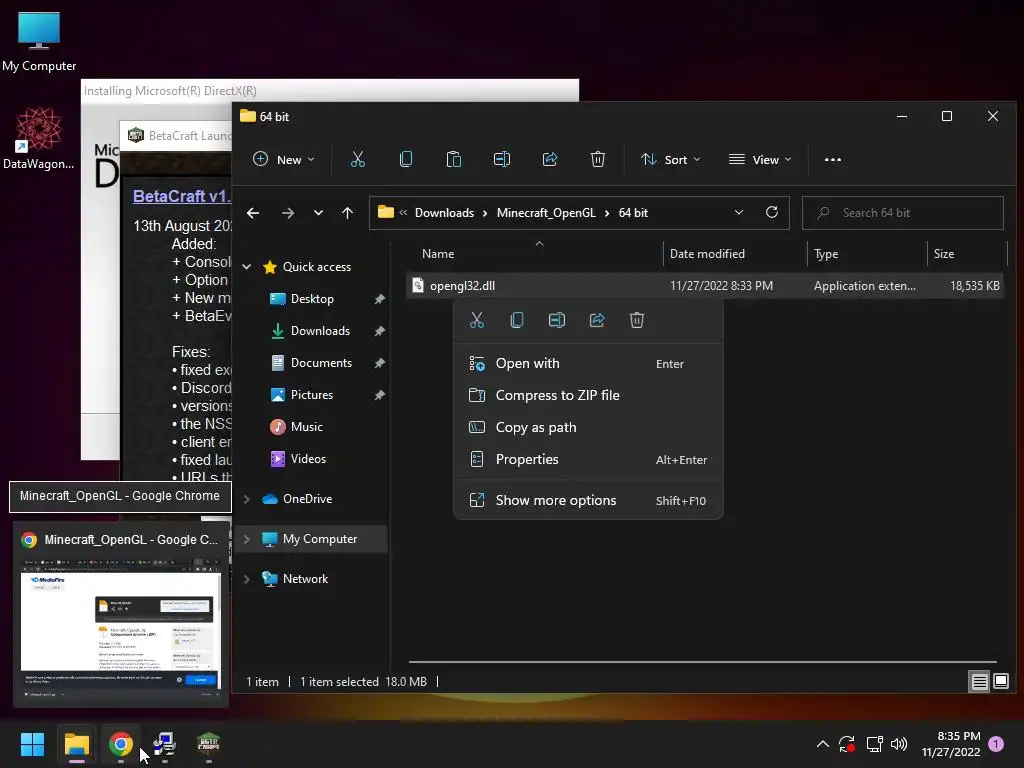Open the View dropdown menu
The height and width of the screenshot is (768, 1024).
(760, 159)
